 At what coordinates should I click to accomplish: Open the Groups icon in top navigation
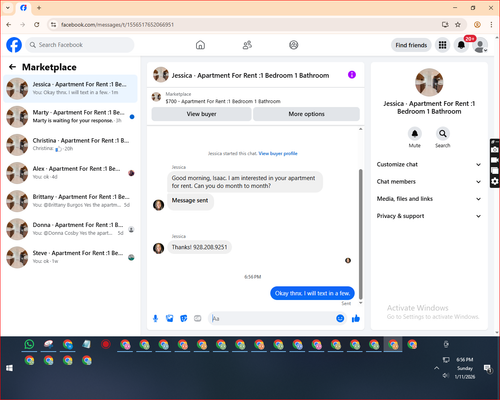[294, 45]
